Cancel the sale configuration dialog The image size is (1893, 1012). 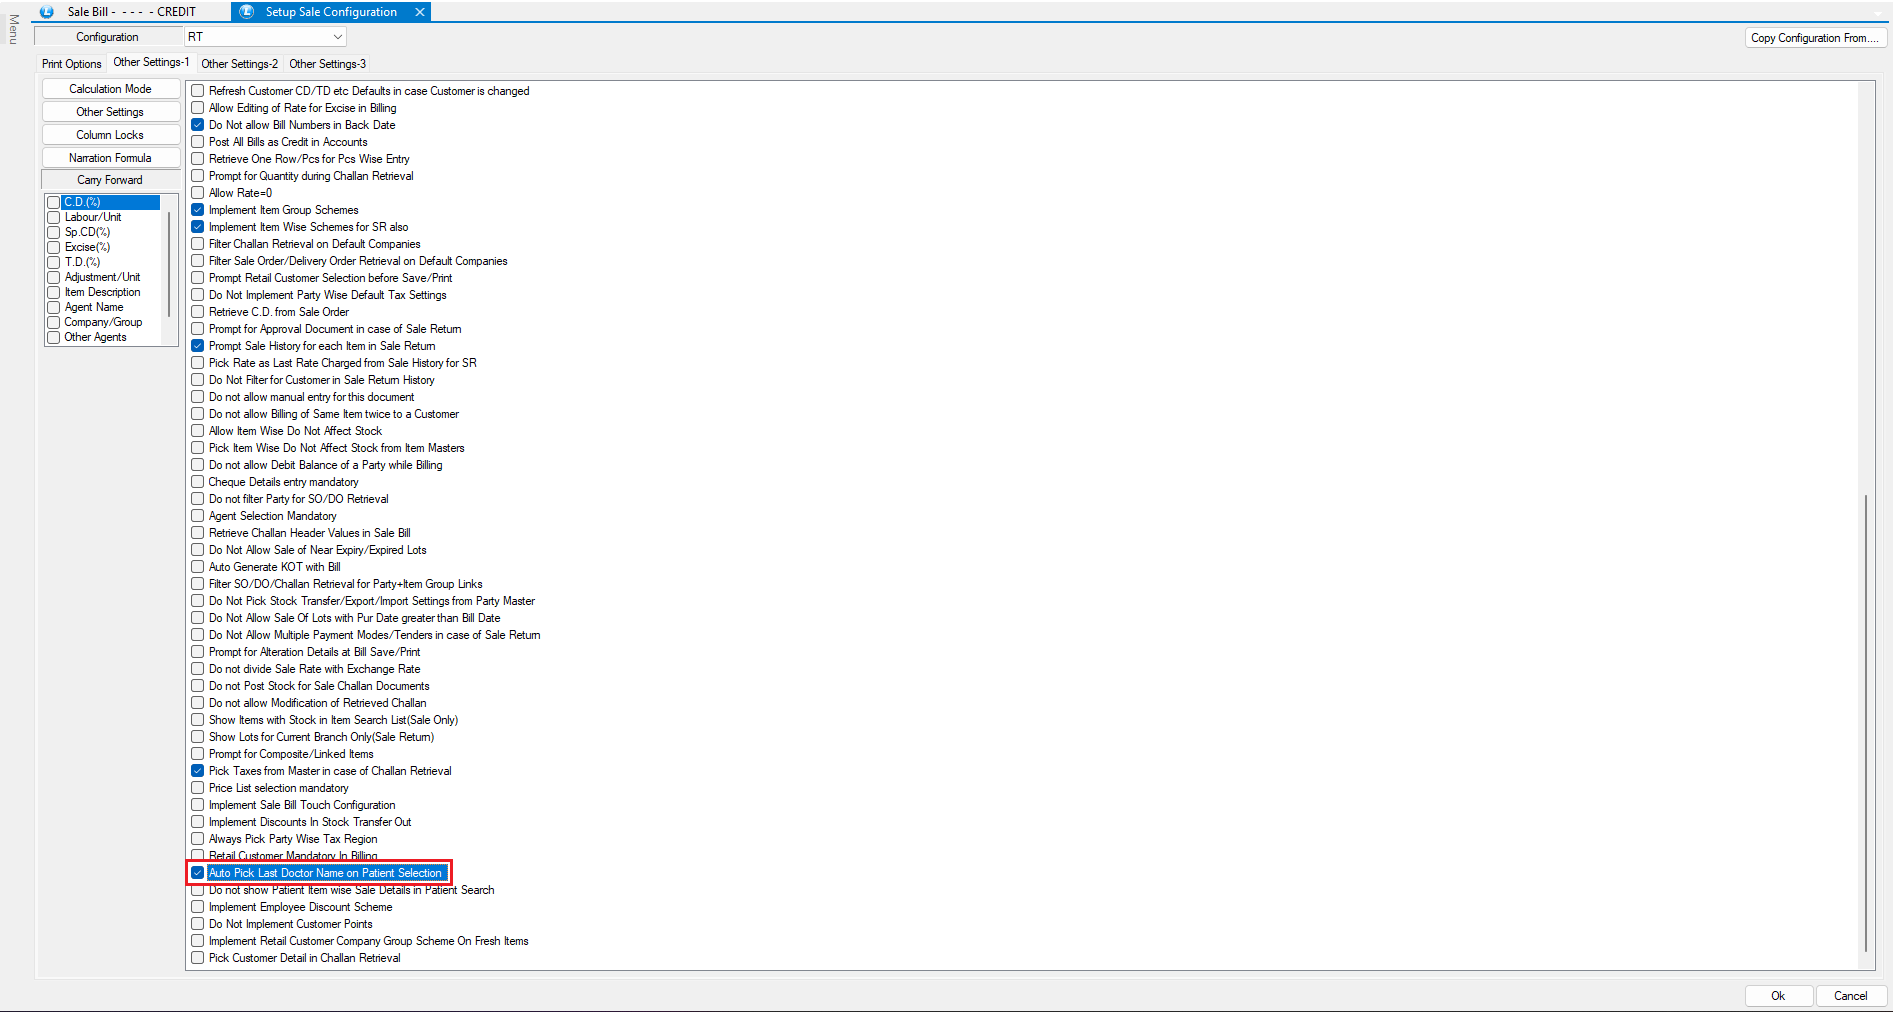1849,996
